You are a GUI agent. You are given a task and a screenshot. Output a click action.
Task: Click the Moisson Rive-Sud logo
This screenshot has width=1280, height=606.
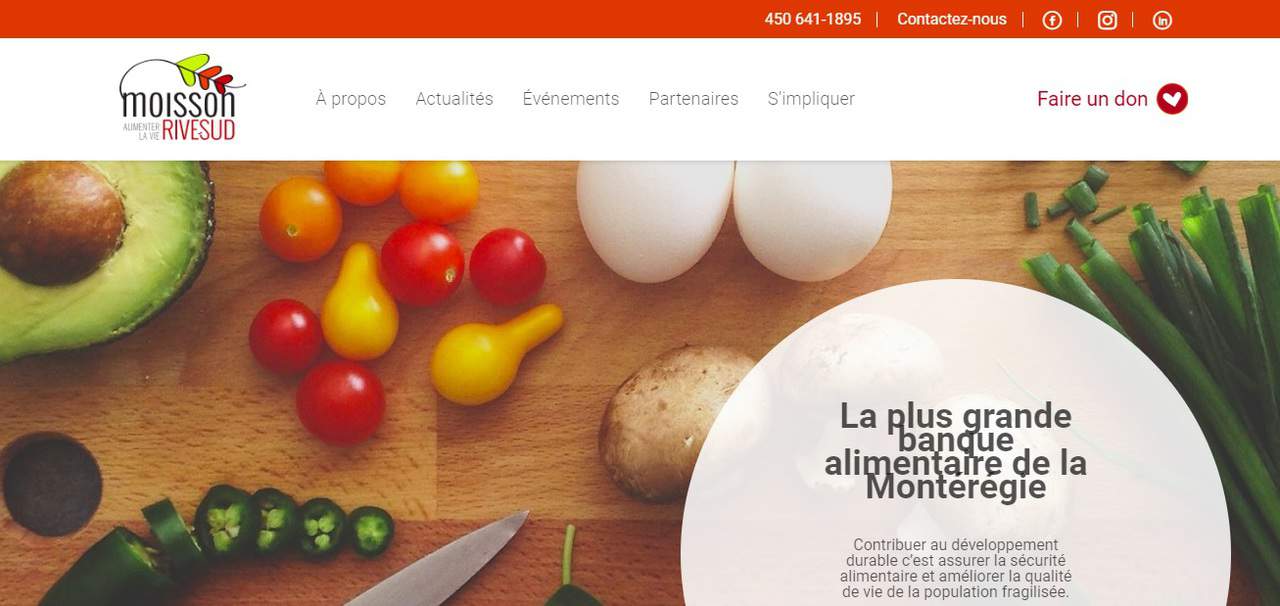pos(181,98)
